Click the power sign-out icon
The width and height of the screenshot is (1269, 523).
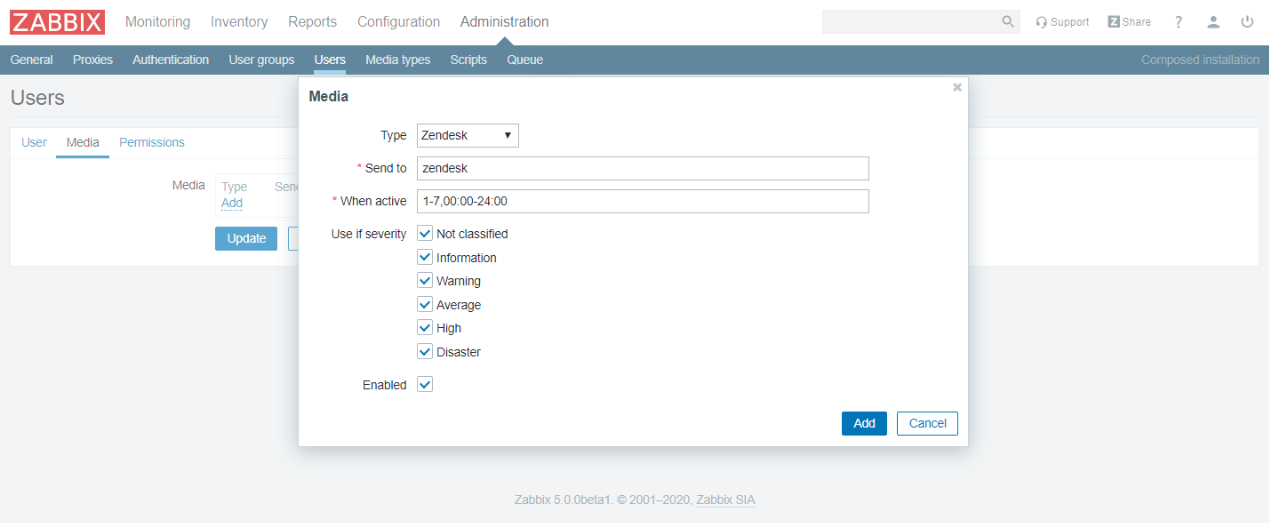click(1247, 22)
